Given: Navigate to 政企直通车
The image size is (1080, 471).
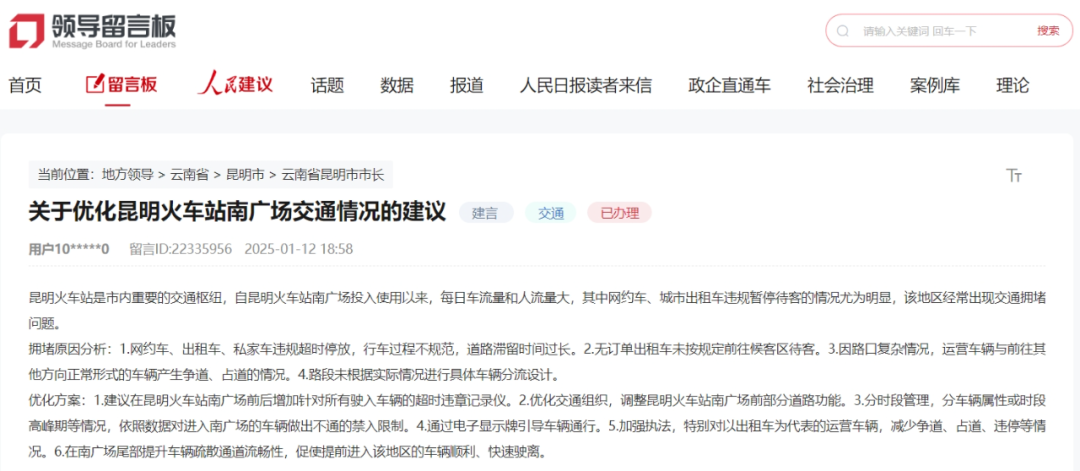Looking at the screenshot, I should pyautogui.click(x=729, y=85).
